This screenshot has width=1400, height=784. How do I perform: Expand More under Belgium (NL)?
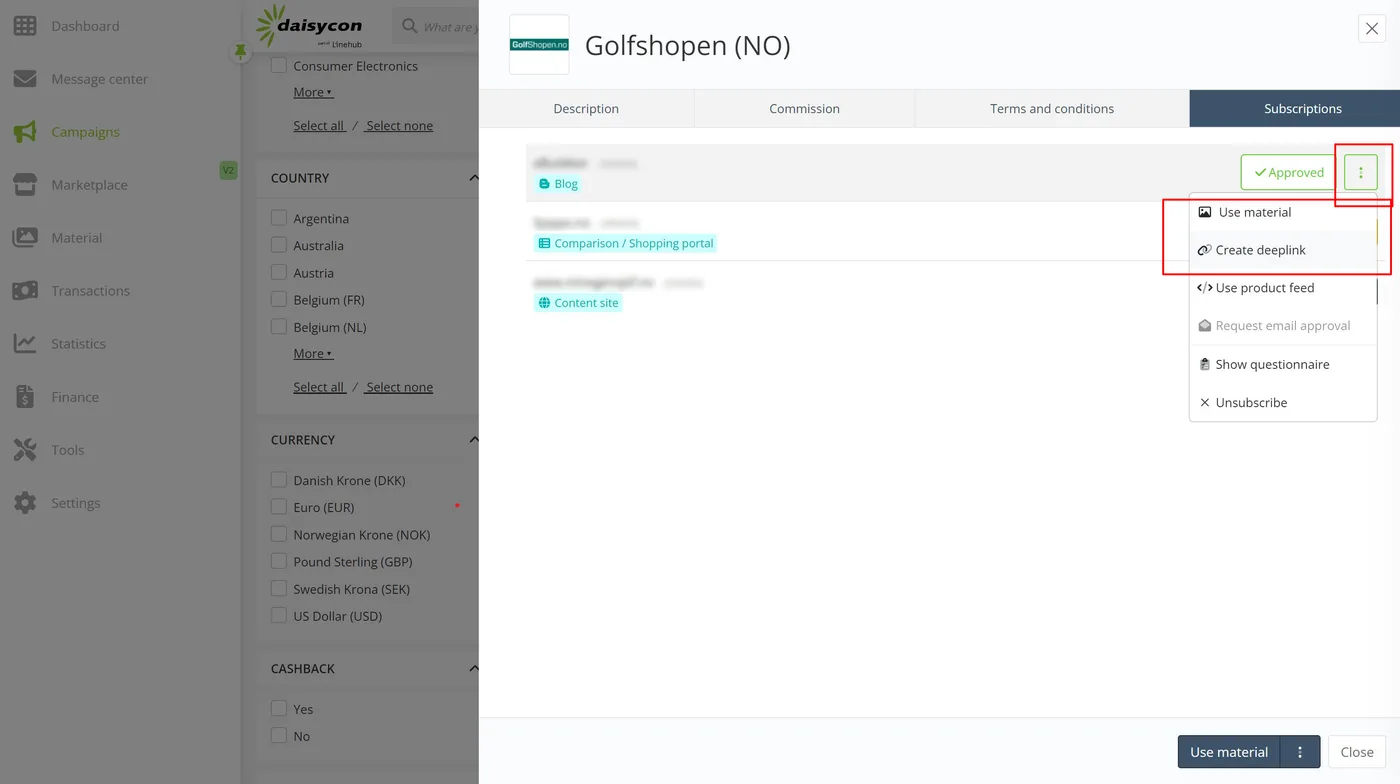[313, 354]
